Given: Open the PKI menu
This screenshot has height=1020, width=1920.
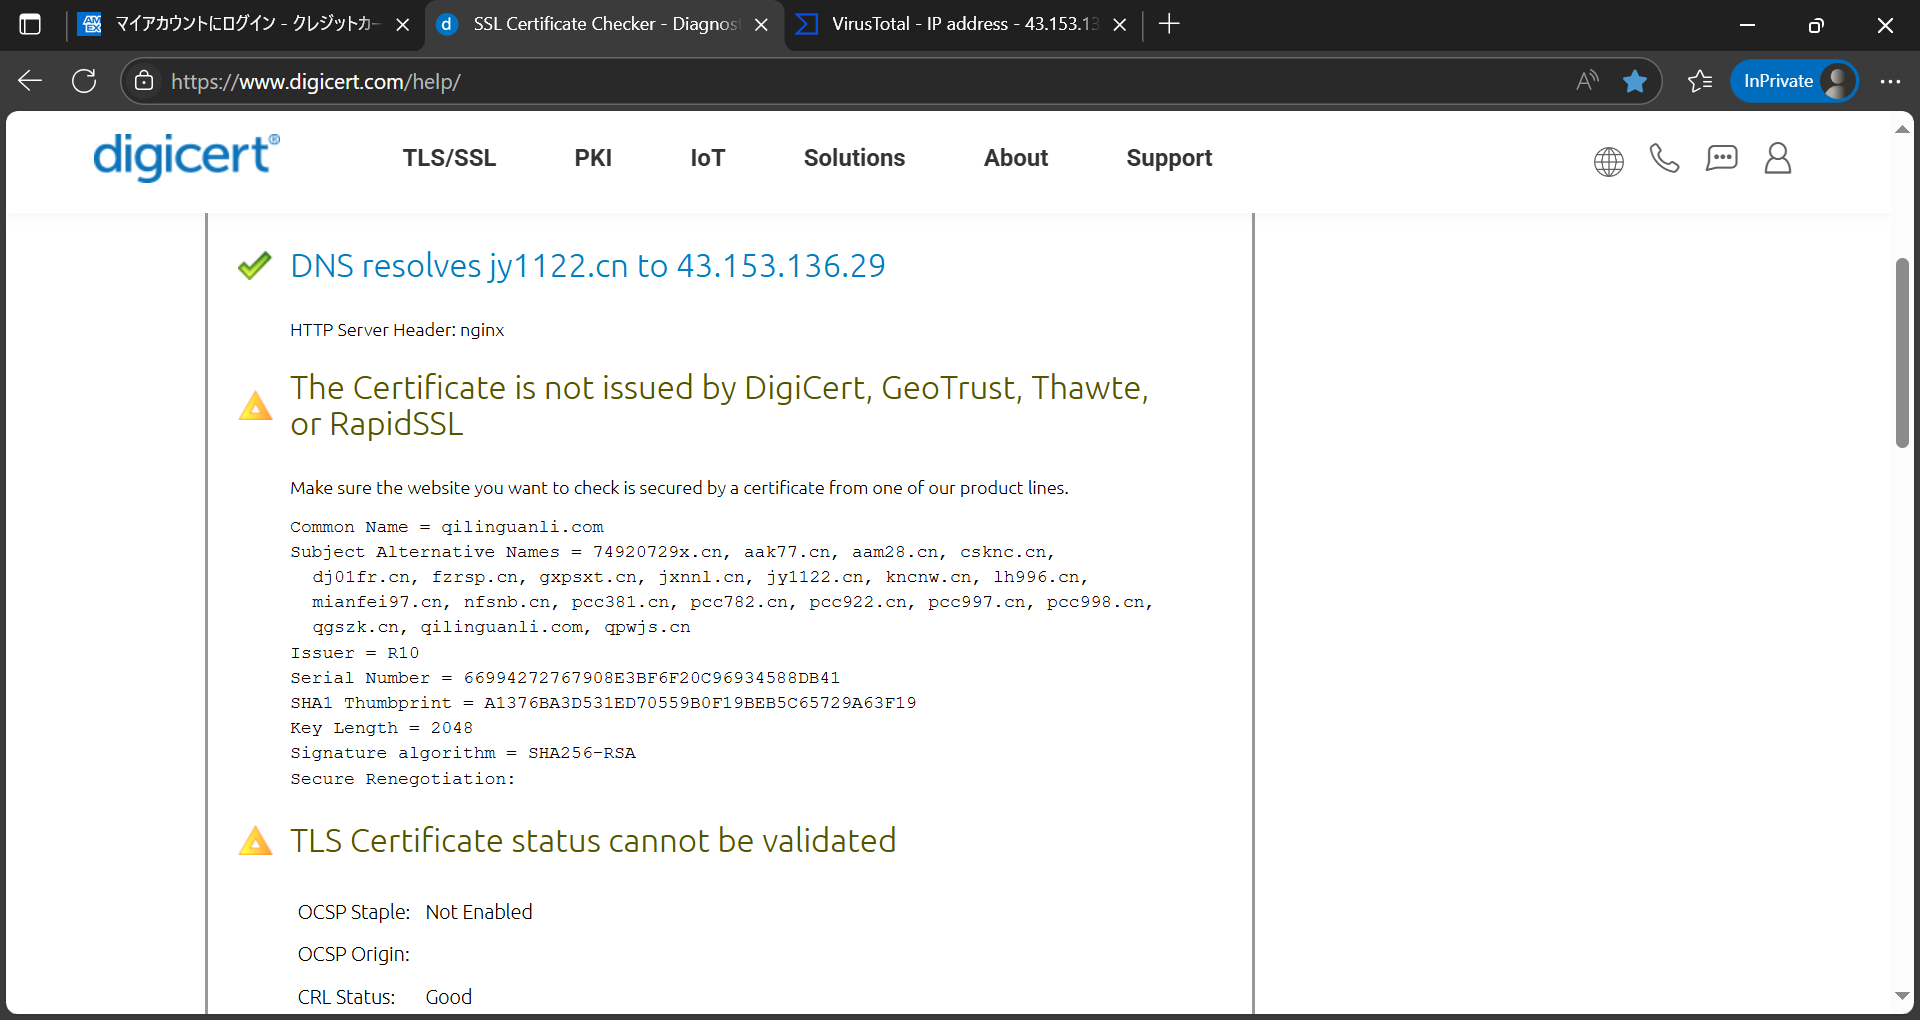Looking at the screenshot, I should [x=593, y=158].
